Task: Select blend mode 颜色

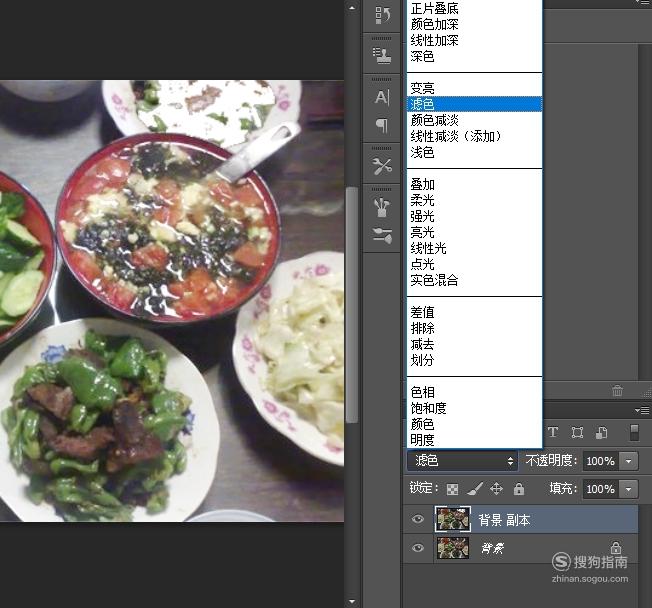Action: 475,424
